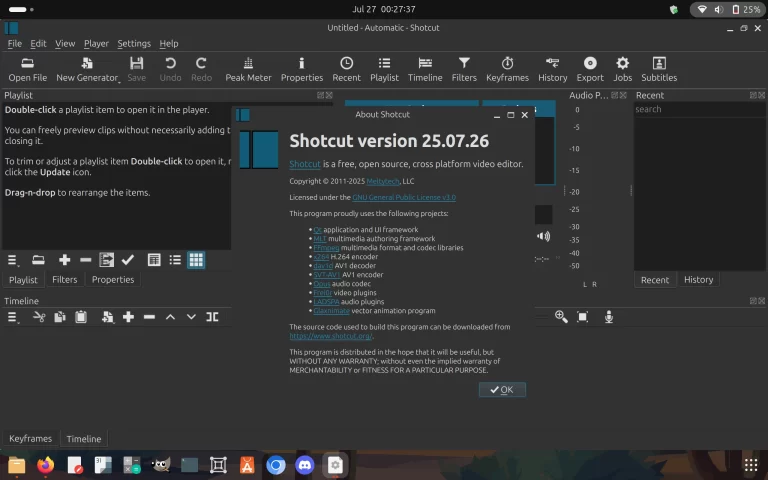Image resolution: width=768 pixels, height=480 pixels.
Task: Click OK in the About dialog
Action: tap(501, 390)
